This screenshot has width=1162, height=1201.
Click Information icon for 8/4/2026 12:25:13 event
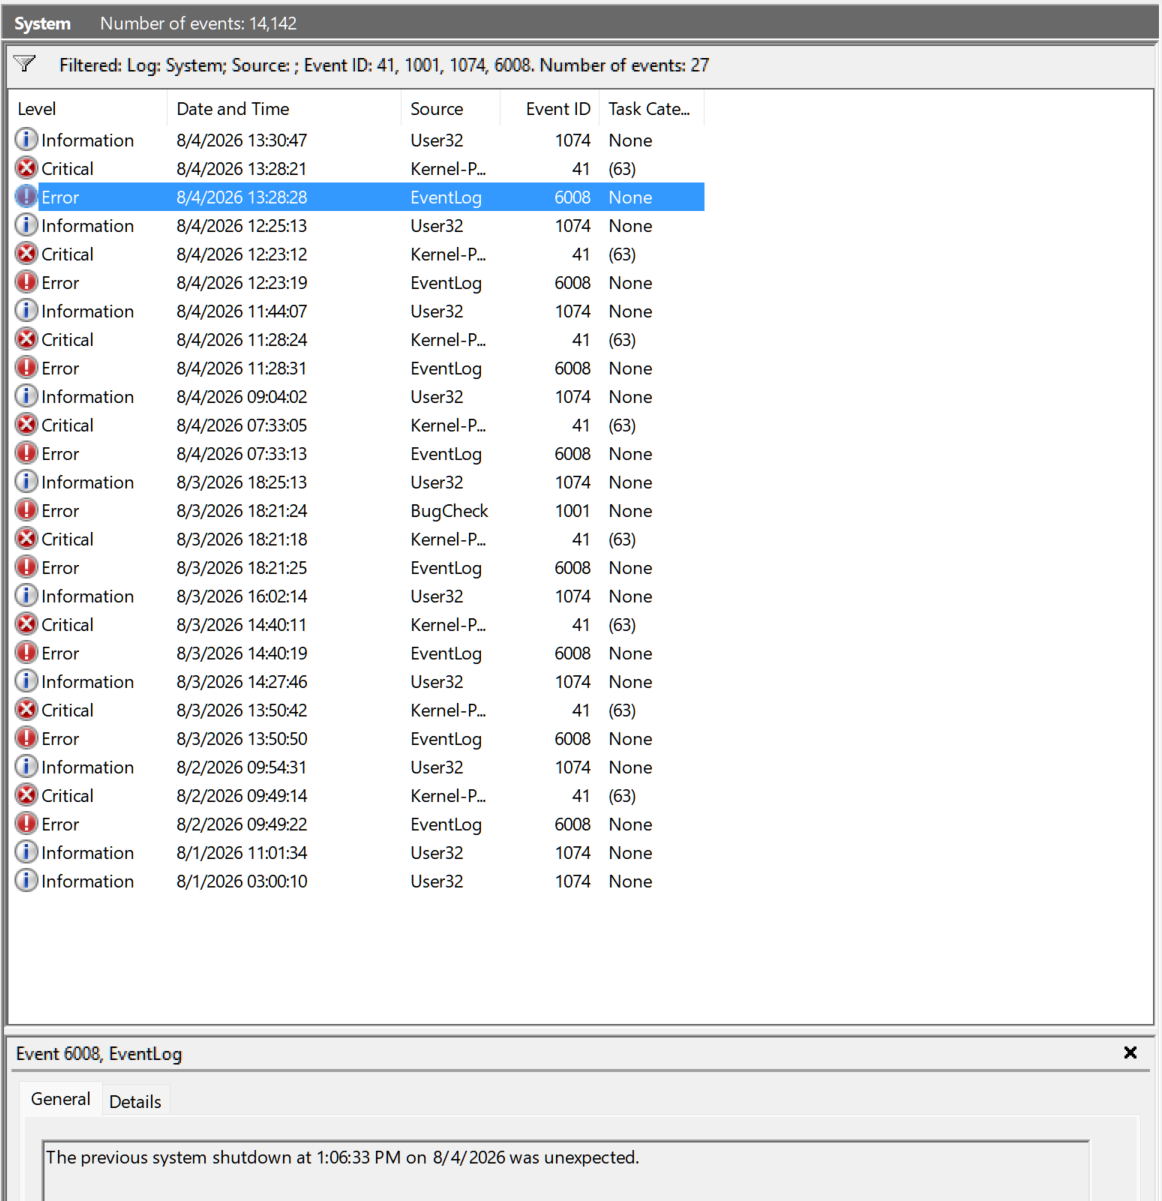pos(27,225)
